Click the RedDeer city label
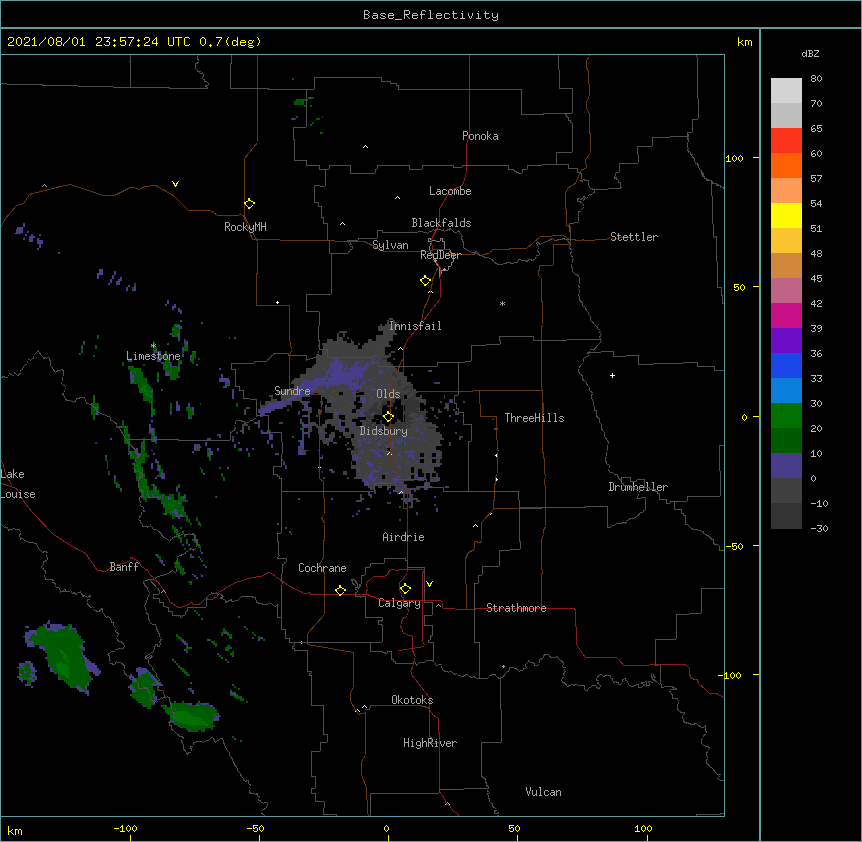Screen dimensions: 862x842 tap(440, 255)
